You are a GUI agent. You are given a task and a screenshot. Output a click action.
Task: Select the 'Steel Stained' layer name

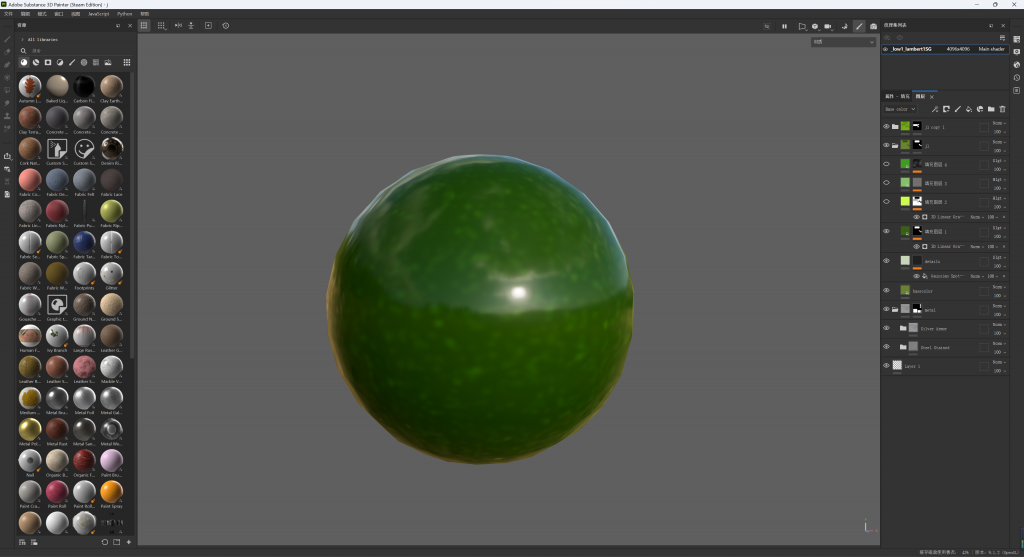click(x=935, y=347)
